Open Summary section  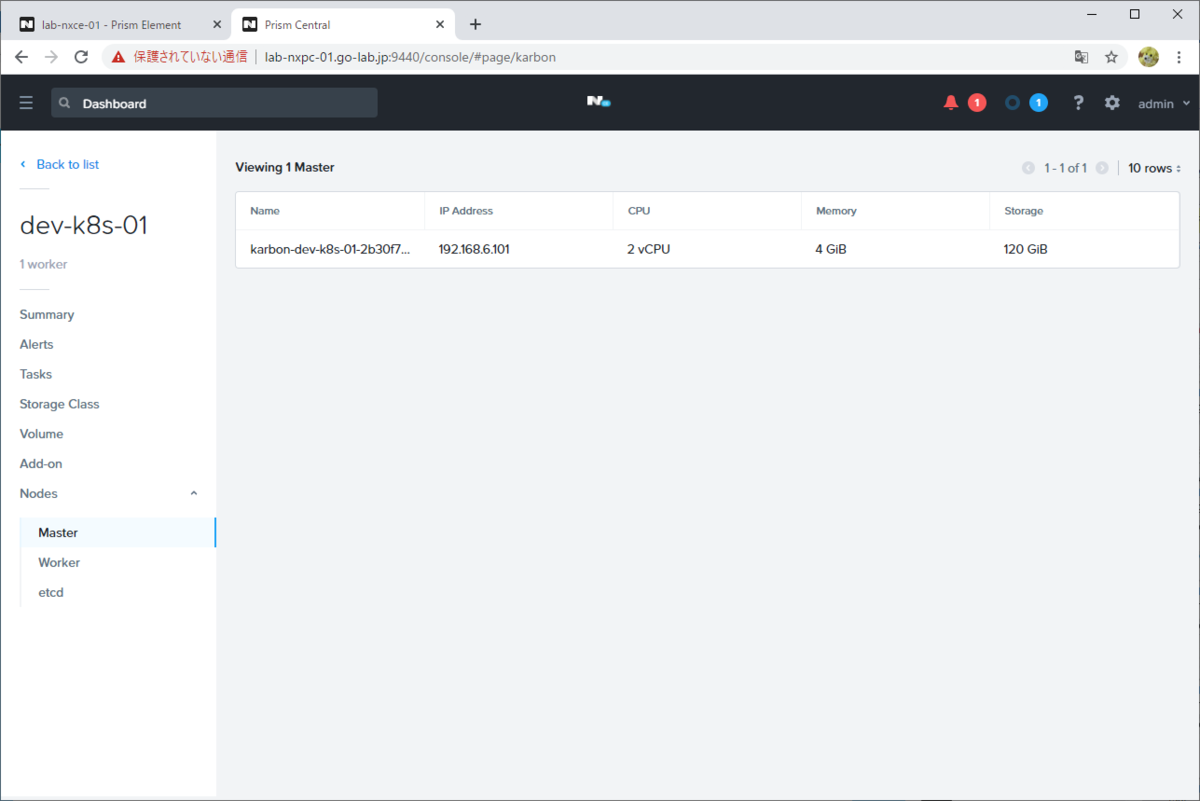pyautogui.click(x=47, y=314)
